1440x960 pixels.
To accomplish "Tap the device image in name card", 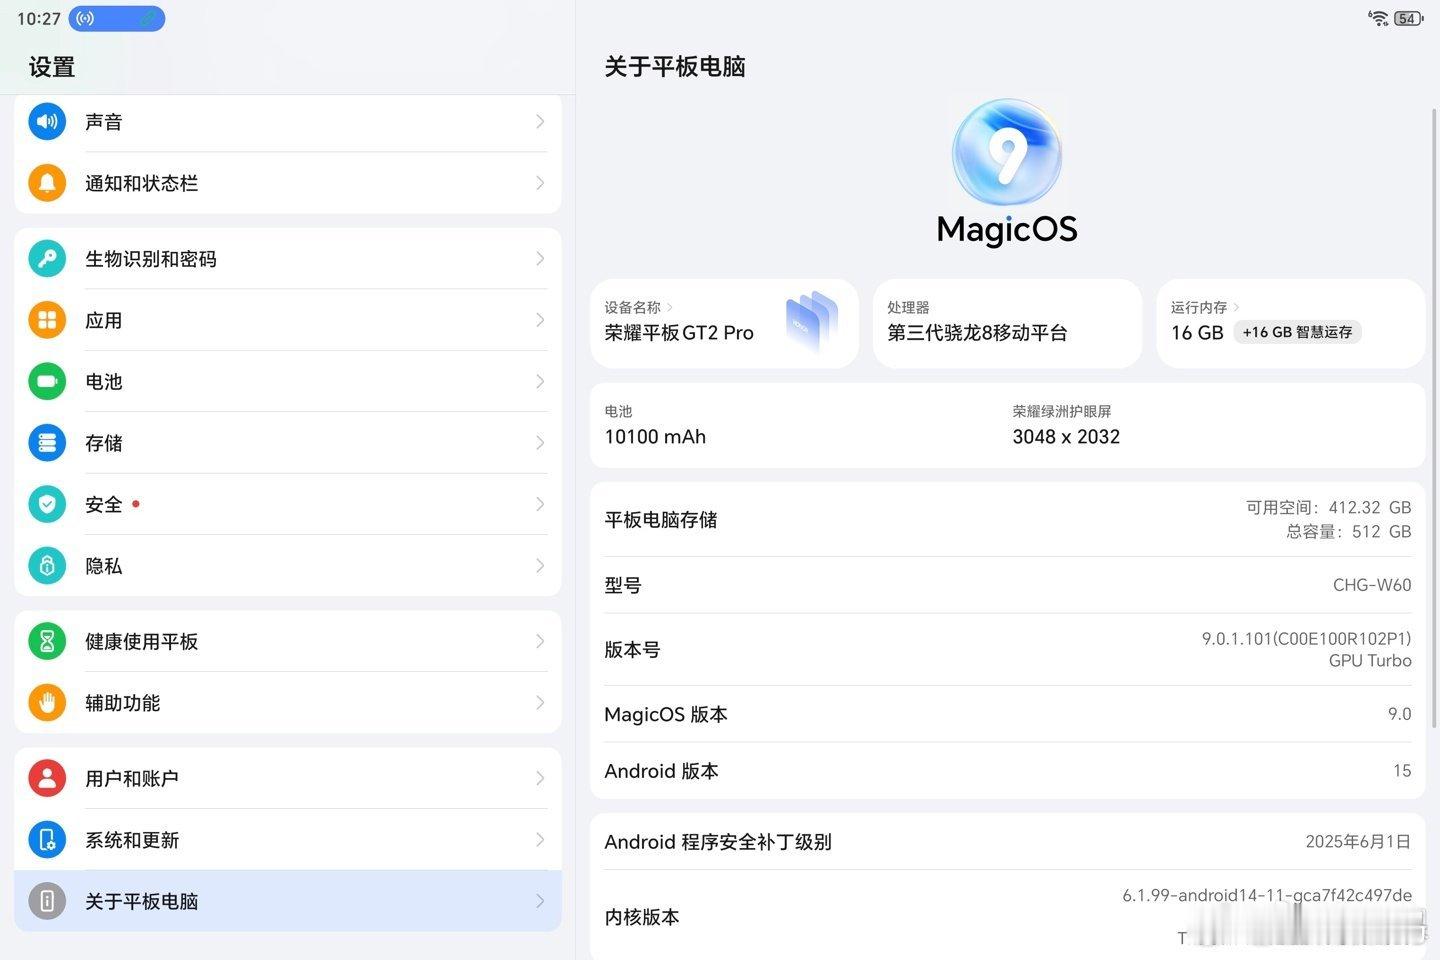I will tap(811, 322).
